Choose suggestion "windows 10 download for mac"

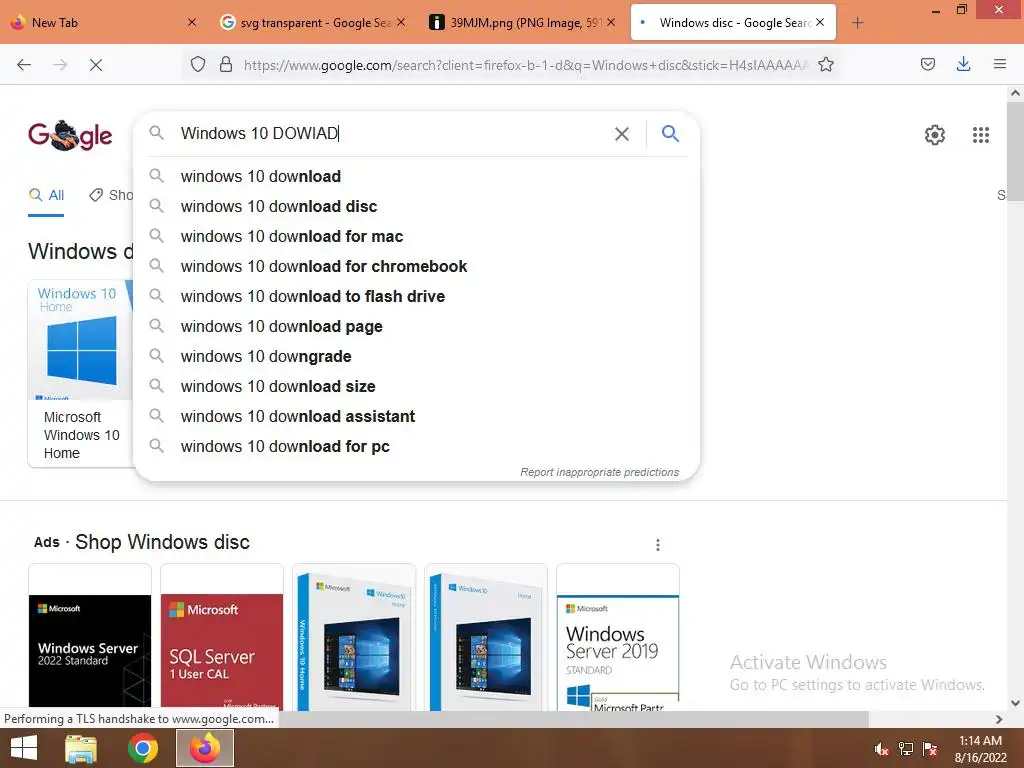point(416,236)
